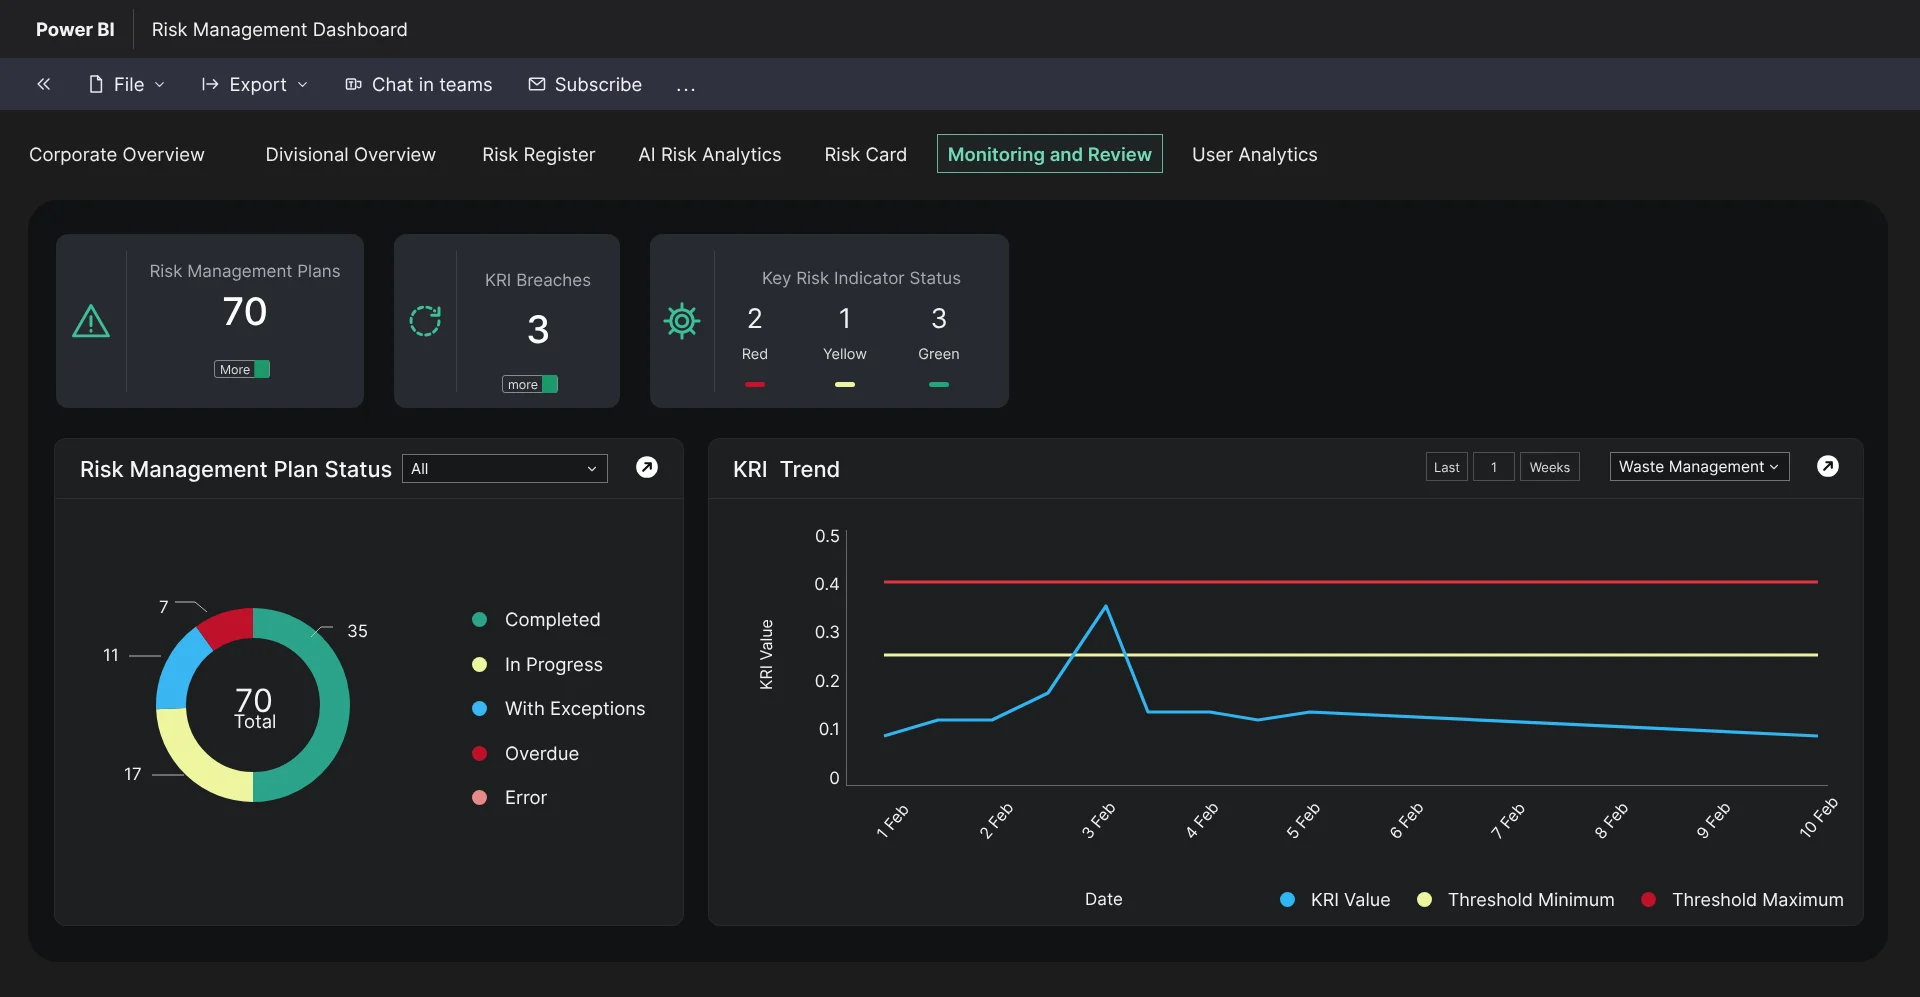The height and width of the screenshot is (997, 1920).
Task: Click the 11 donut data label
Action: click(111, 655)
